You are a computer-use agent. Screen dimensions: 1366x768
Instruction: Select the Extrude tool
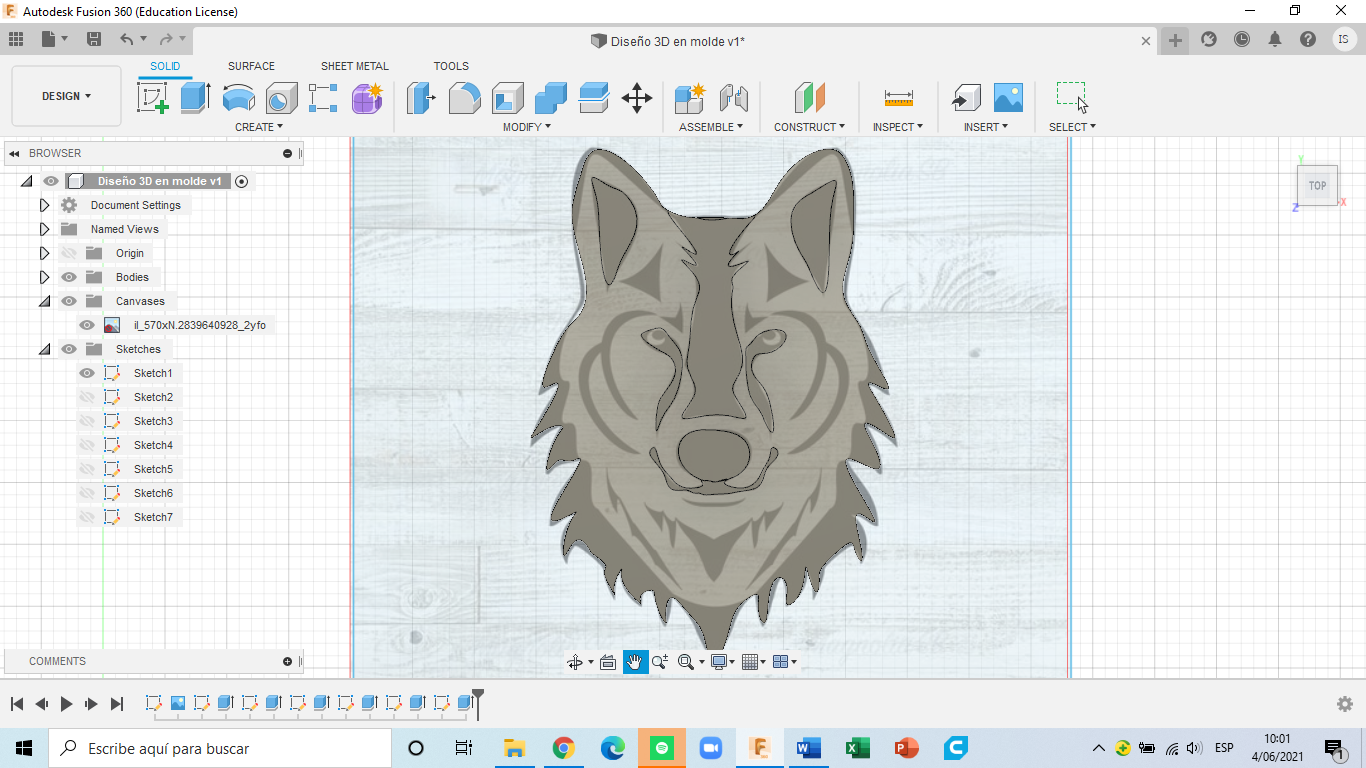pos(194,98)
